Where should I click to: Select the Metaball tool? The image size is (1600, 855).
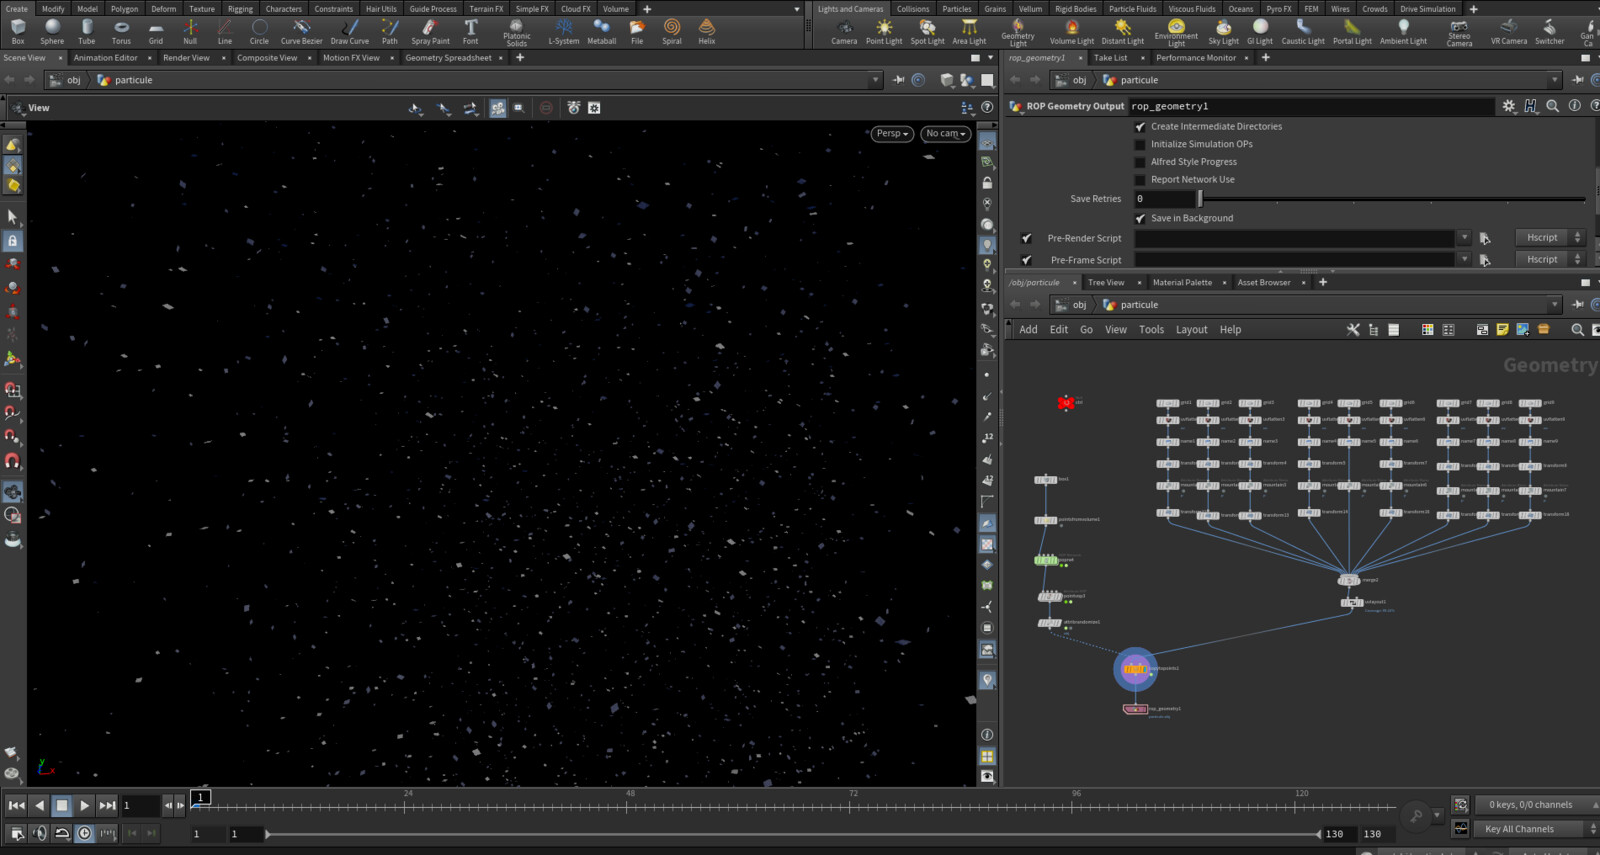coord(601,32)
